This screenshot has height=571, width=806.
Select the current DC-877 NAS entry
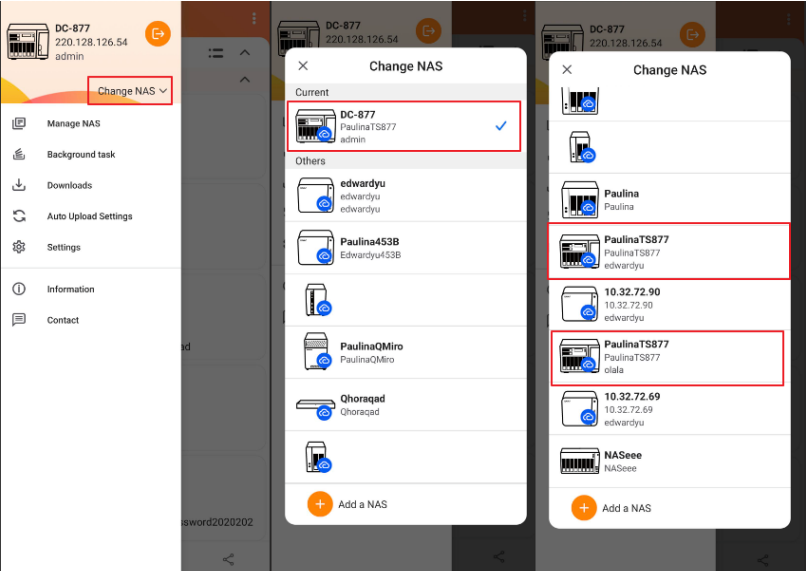tap(404, 127)
